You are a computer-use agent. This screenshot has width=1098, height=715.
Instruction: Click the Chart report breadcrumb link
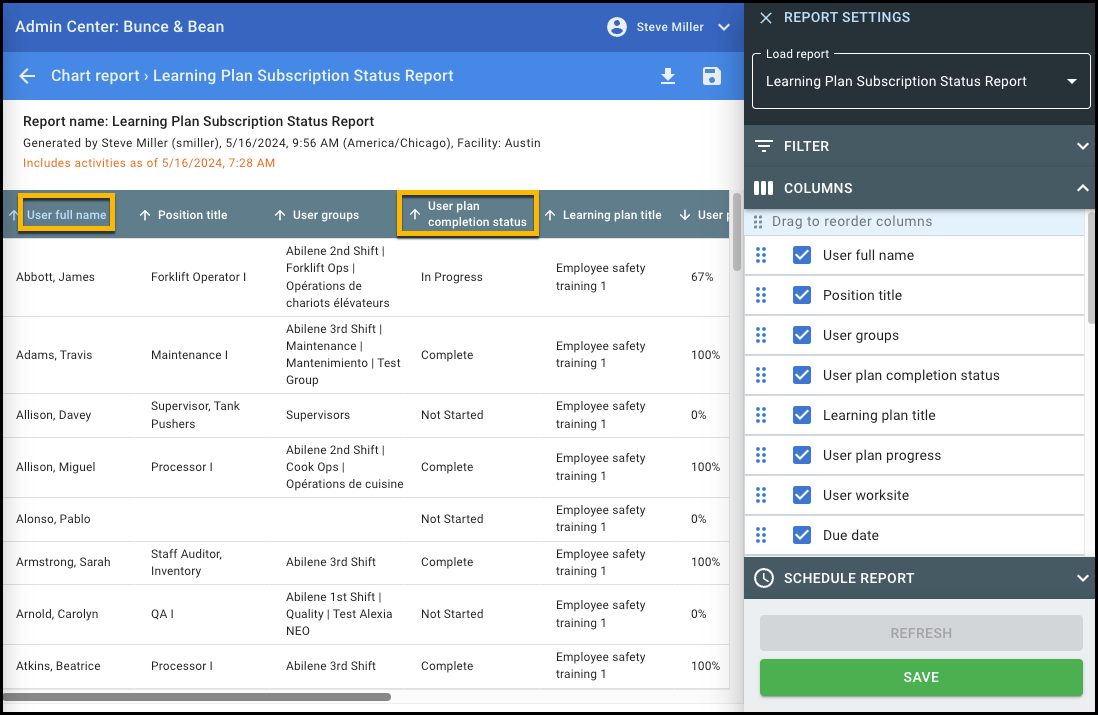[95, 76]
